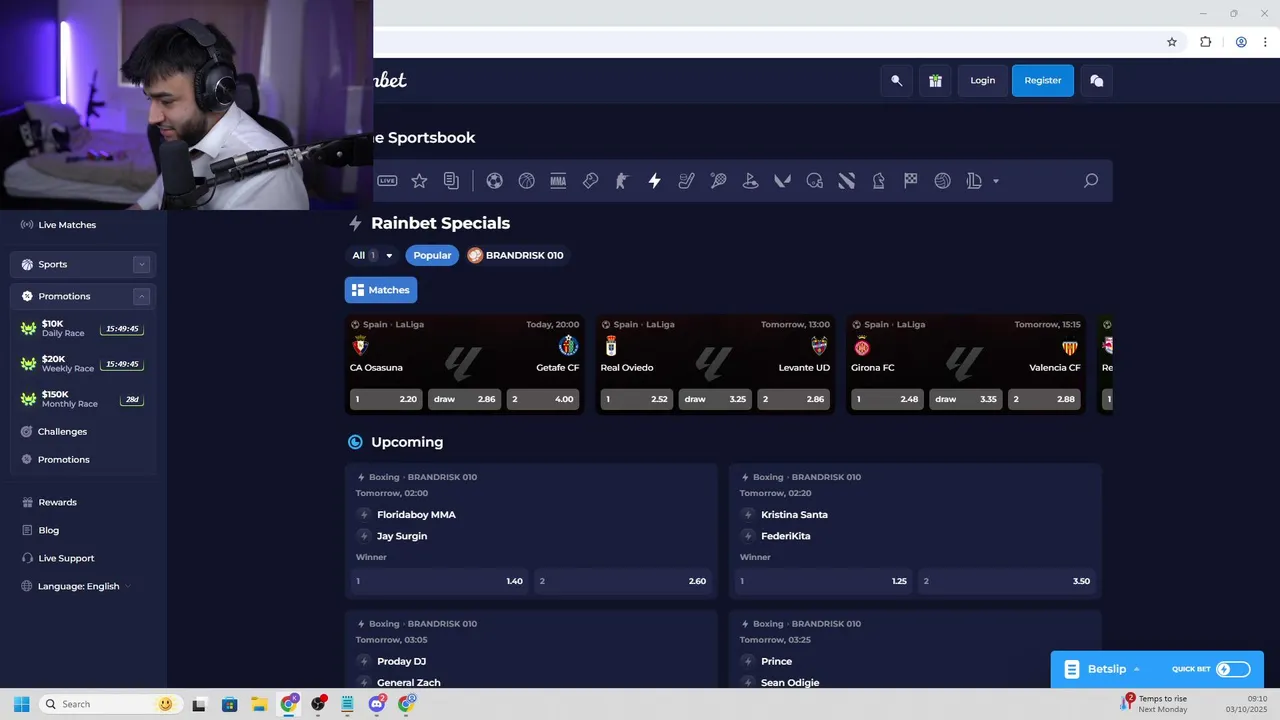Pick FederiKita to win at 3.50
Screen dimensions: 1280x720
(1007, 581)
